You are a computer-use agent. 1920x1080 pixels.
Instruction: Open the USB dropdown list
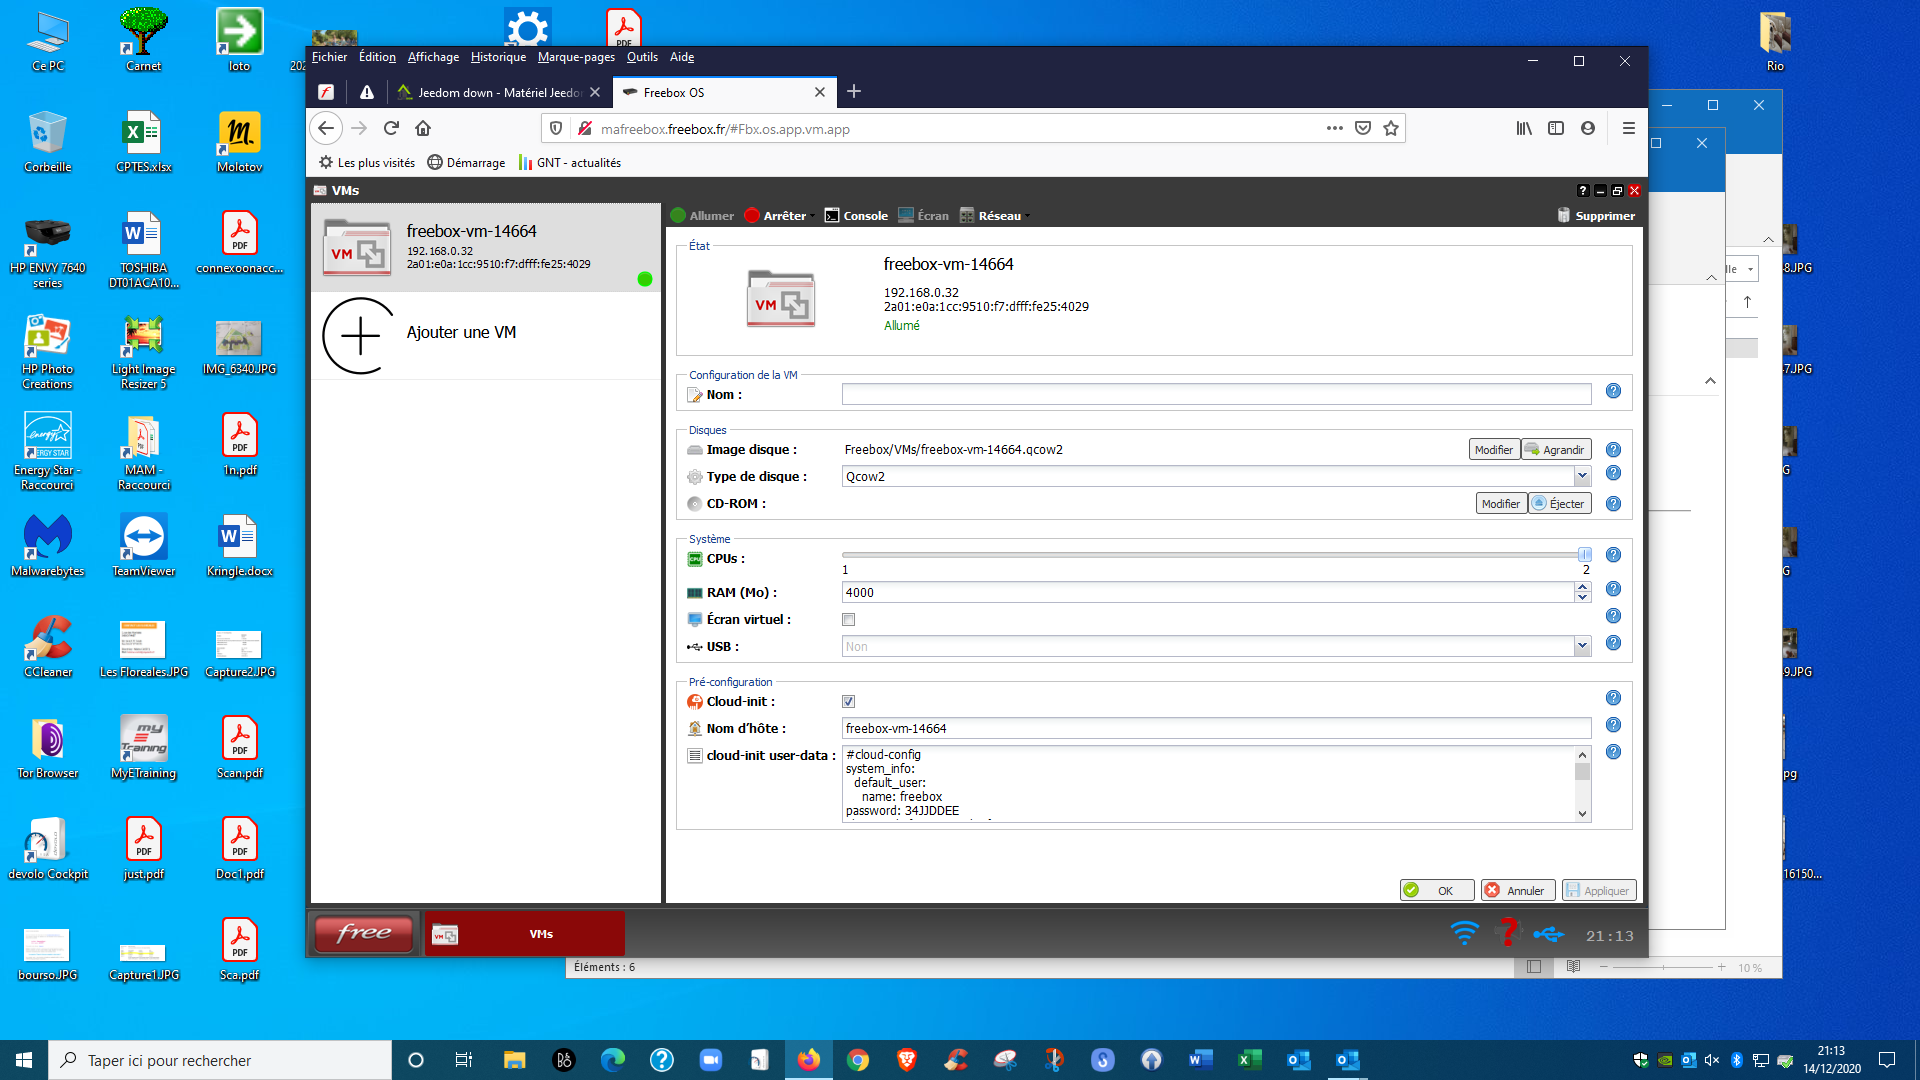(1582, 647)
